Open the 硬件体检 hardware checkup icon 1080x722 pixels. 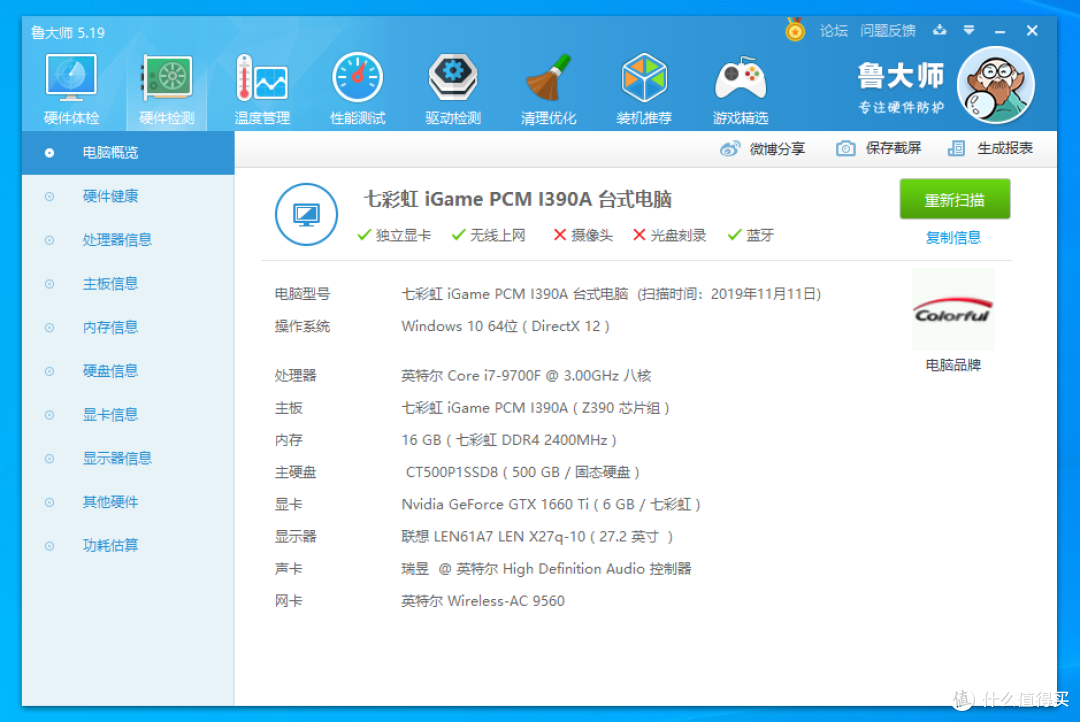[71, 90]
